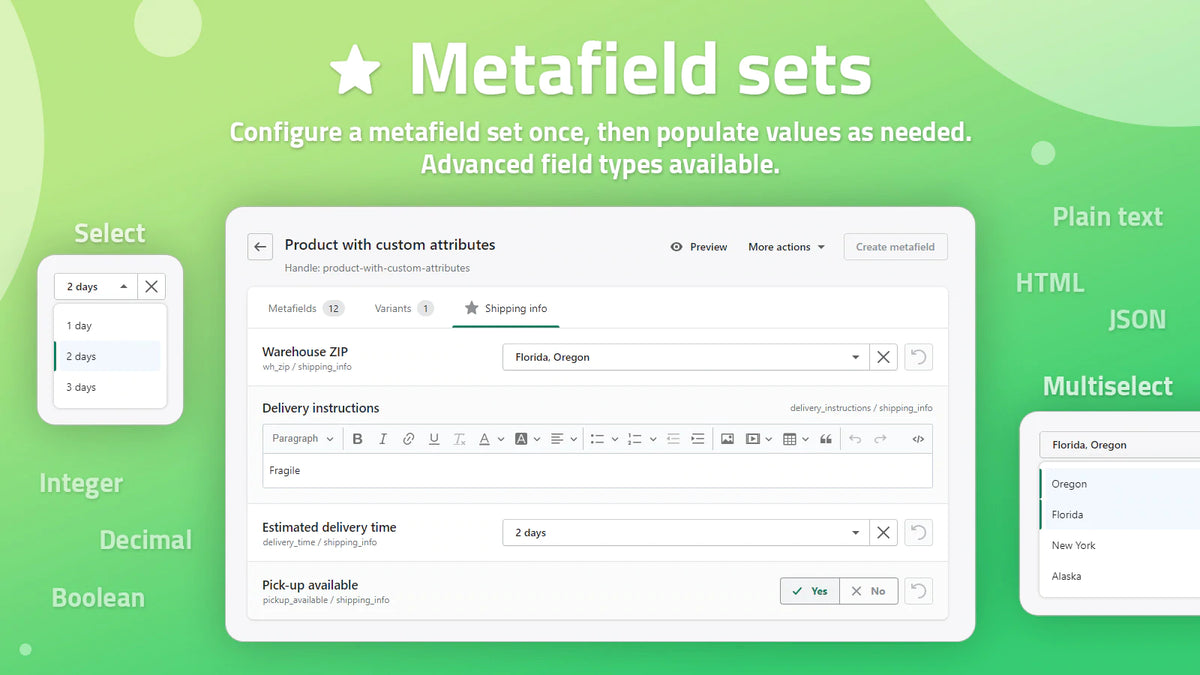
Task: Open the numbered list style arrow
Action: pos(652,439)
